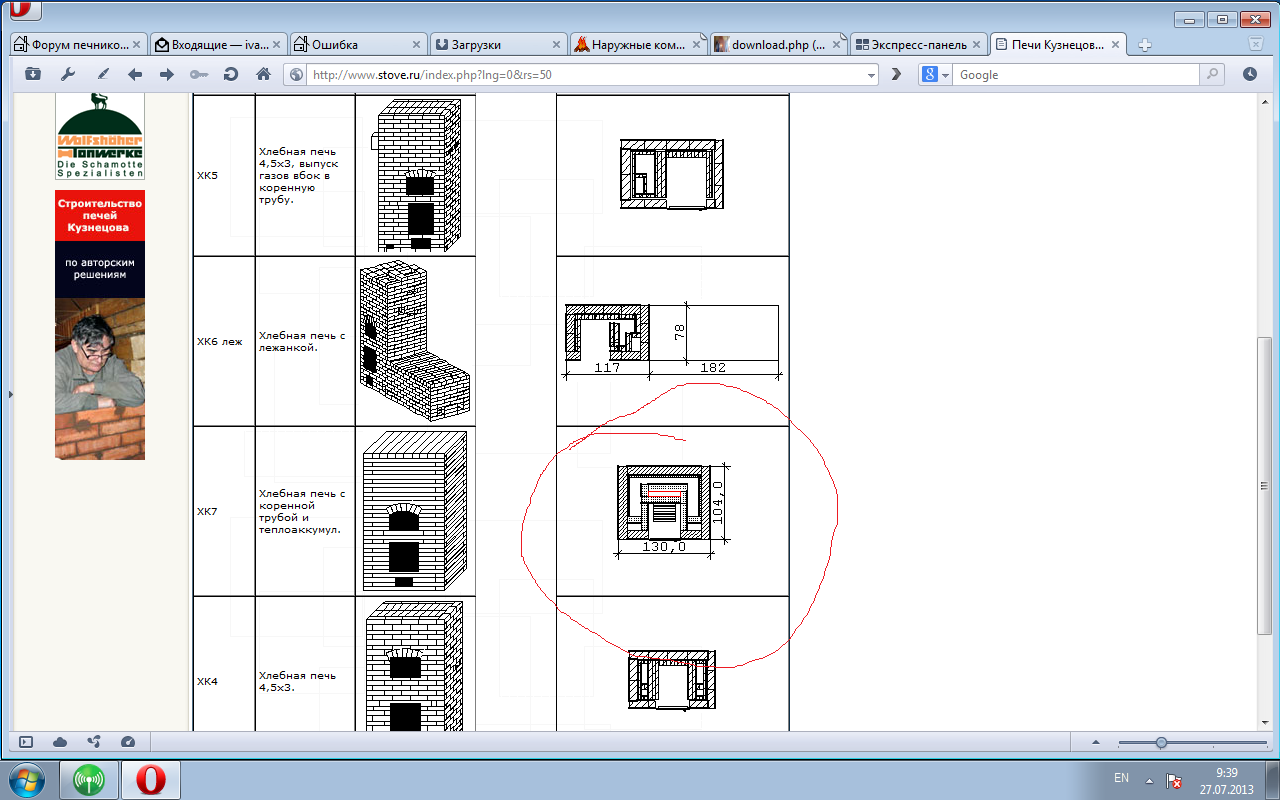The image size is (1280, 800).
Task: Open the history clock icon
Action: (x=1249, y=74)
